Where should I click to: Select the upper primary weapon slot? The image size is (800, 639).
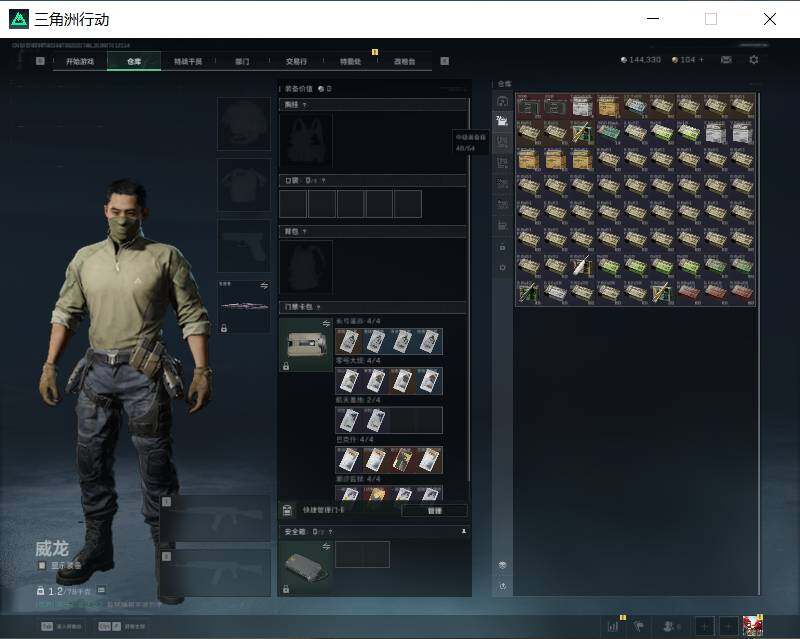[x=216, y=519]
